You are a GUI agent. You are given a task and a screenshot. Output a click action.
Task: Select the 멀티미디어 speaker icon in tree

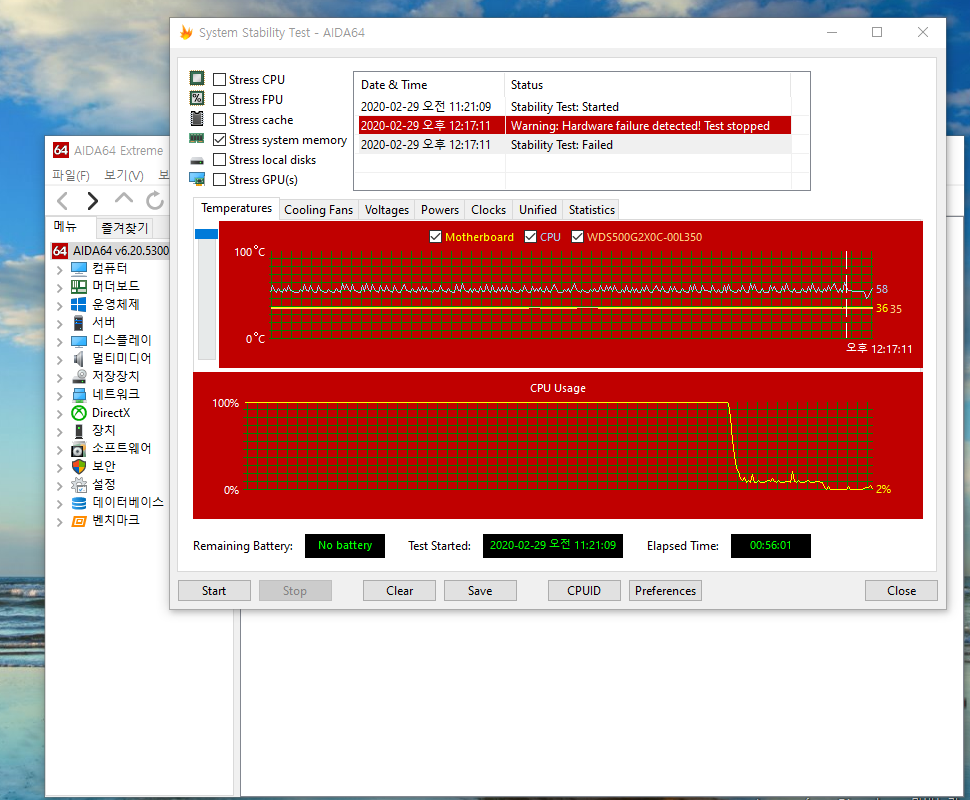[79, 359]
